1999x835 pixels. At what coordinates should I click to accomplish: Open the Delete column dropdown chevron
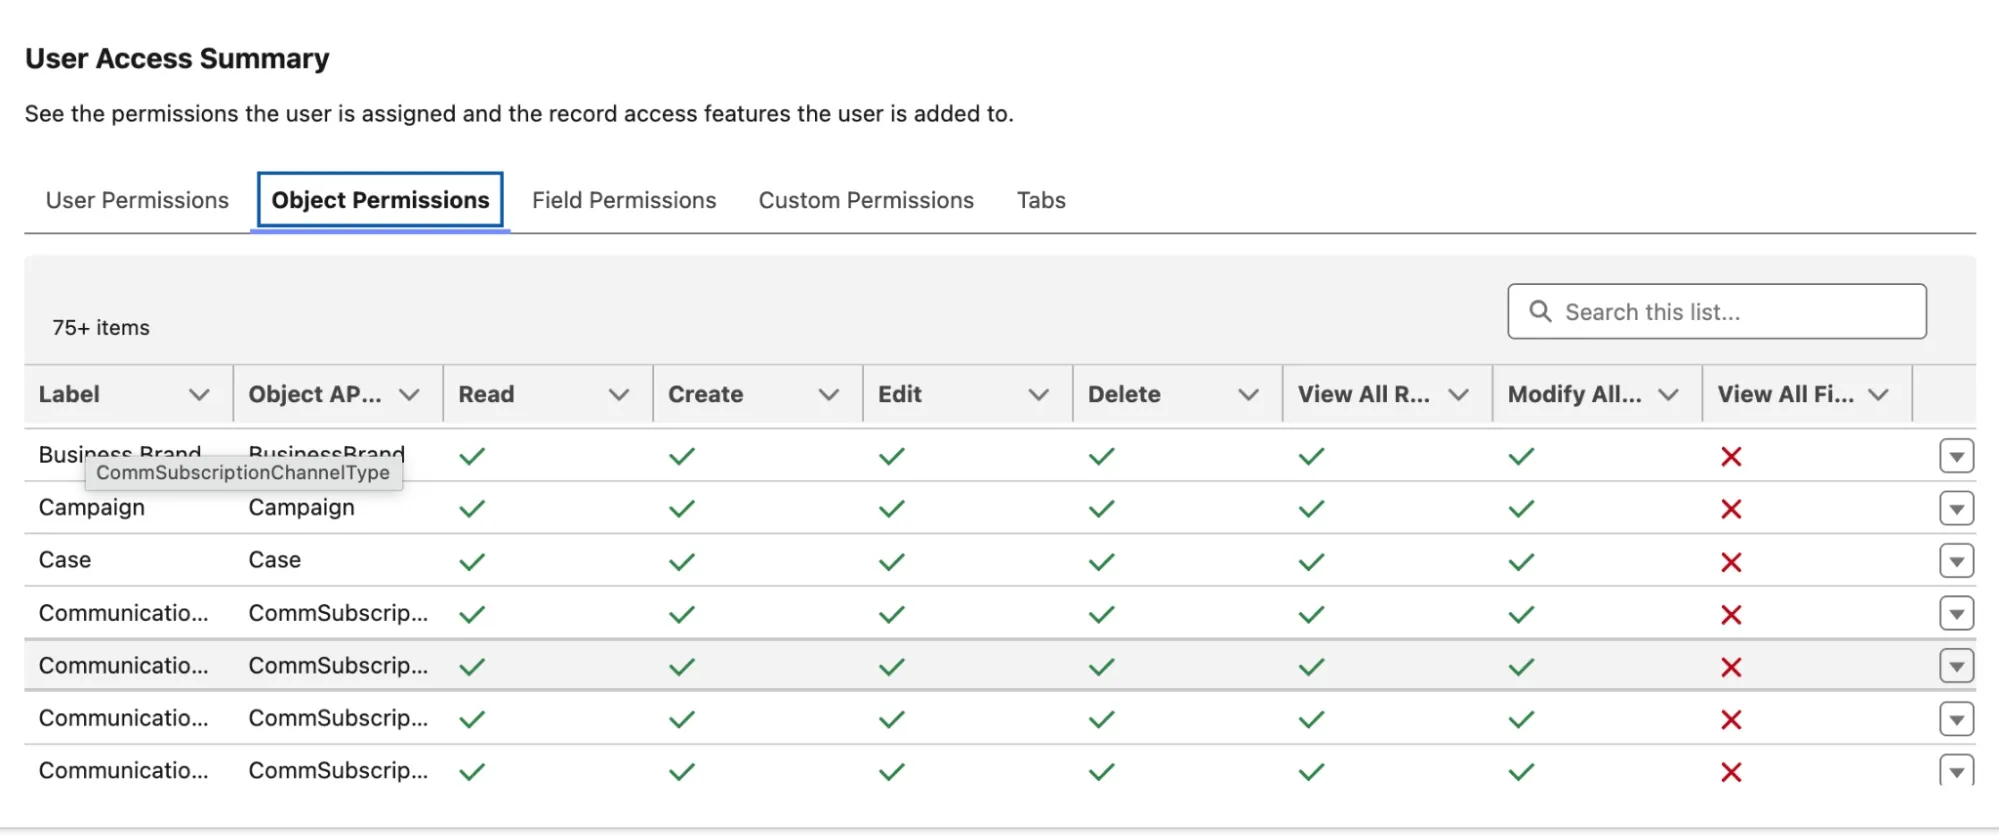(x=1248, y=394)
